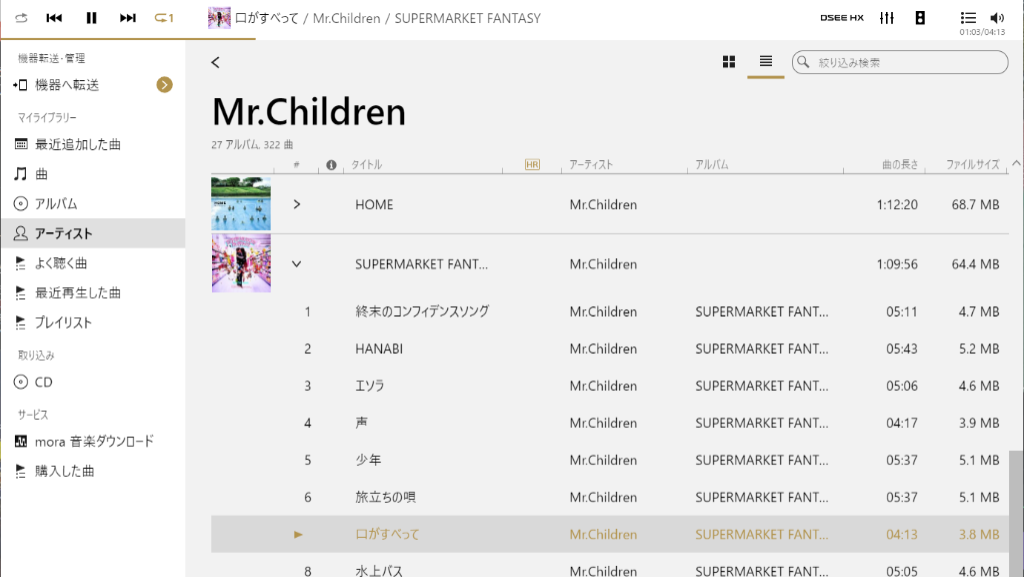
Task: Show the play queue list
Action: 967,17
